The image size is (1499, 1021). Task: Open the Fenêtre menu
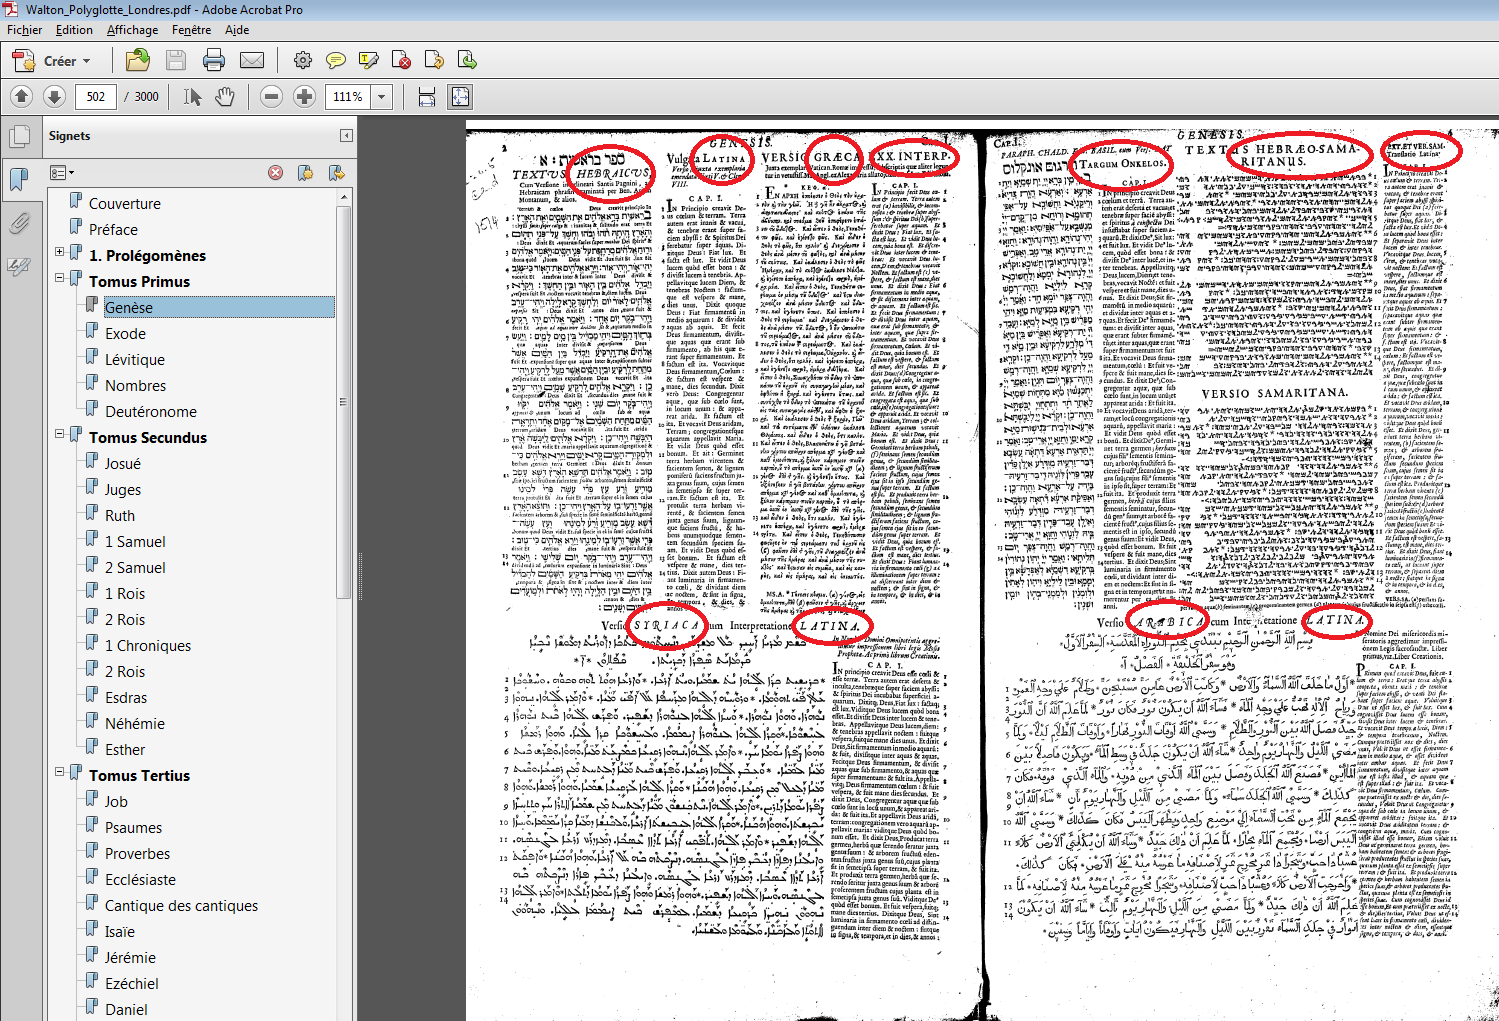coord(191,30)
